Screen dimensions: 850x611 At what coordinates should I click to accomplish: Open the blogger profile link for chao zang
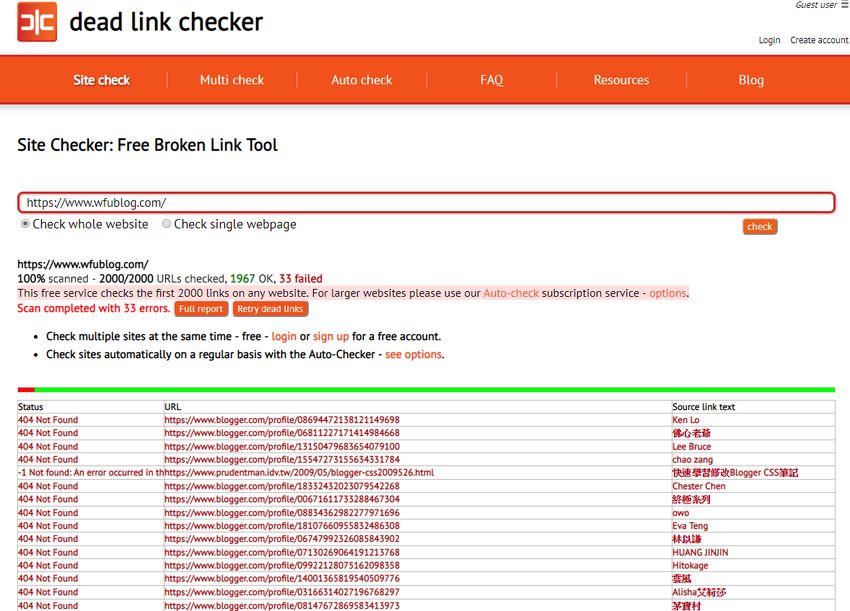282,459
